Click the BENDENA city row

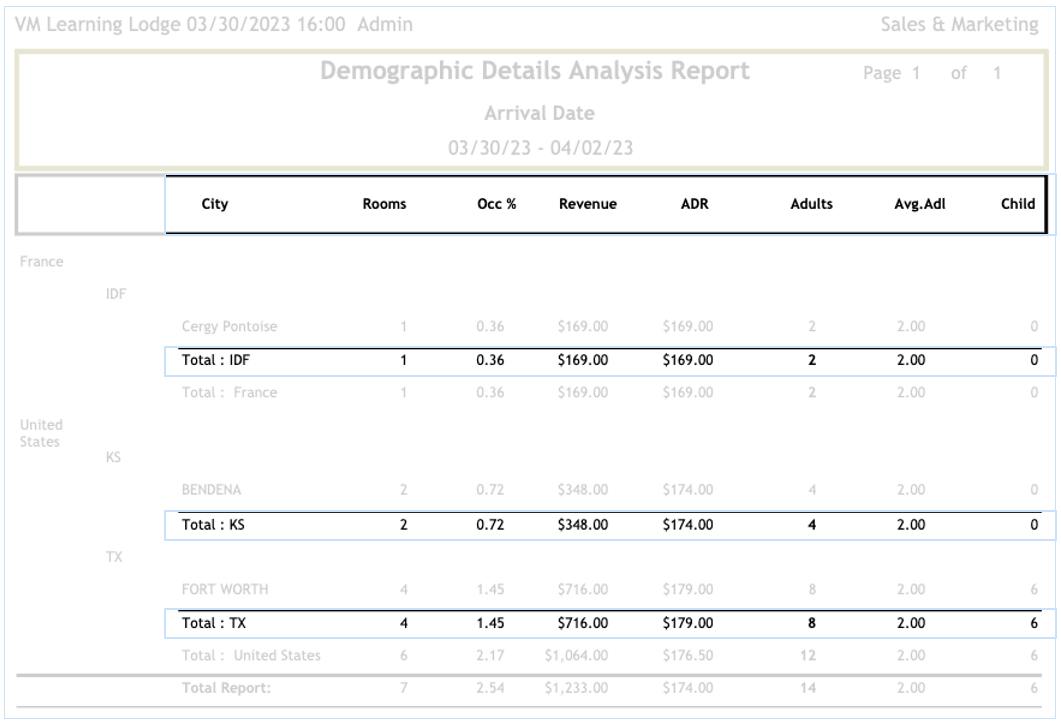point(211,492)
